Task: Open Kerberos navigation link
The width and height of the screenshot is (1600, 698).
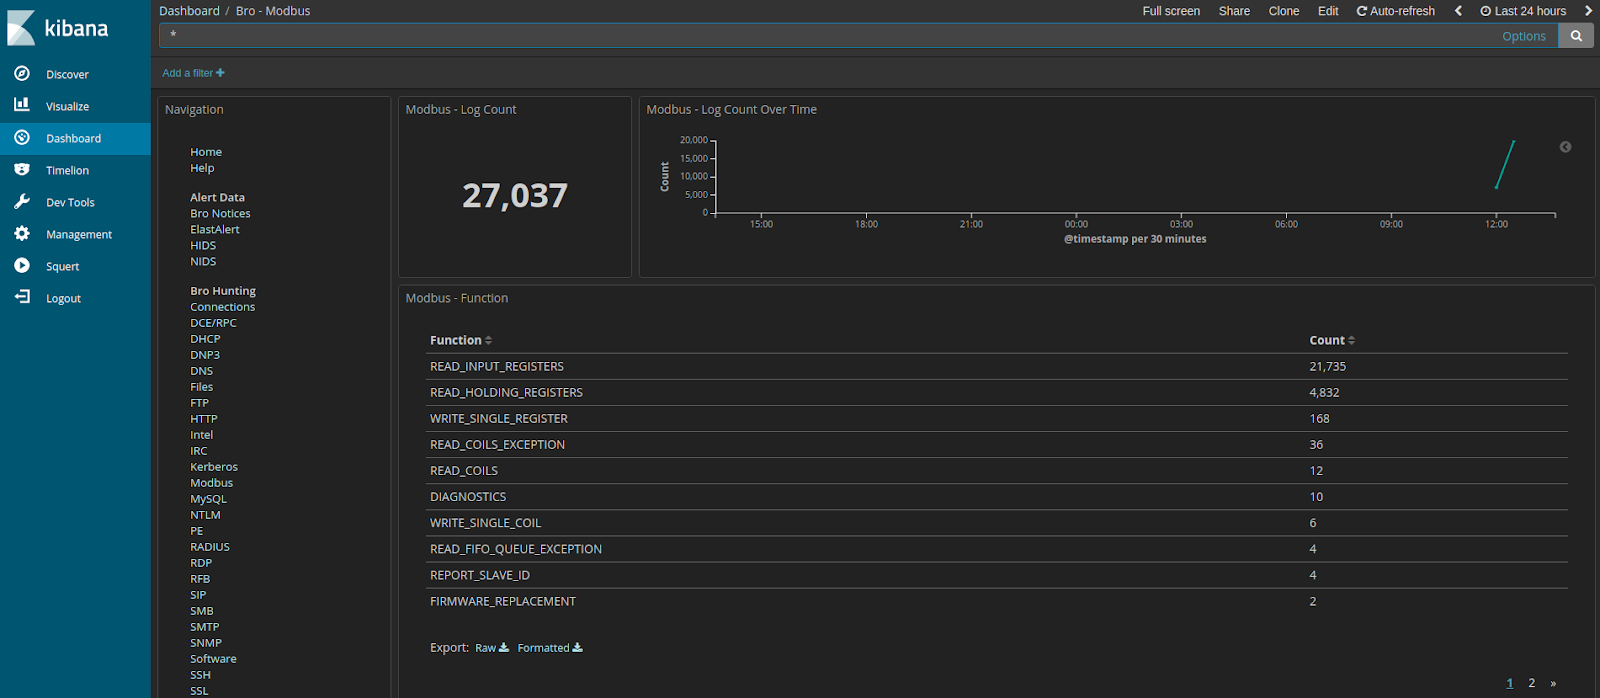Action: [214, 467]
